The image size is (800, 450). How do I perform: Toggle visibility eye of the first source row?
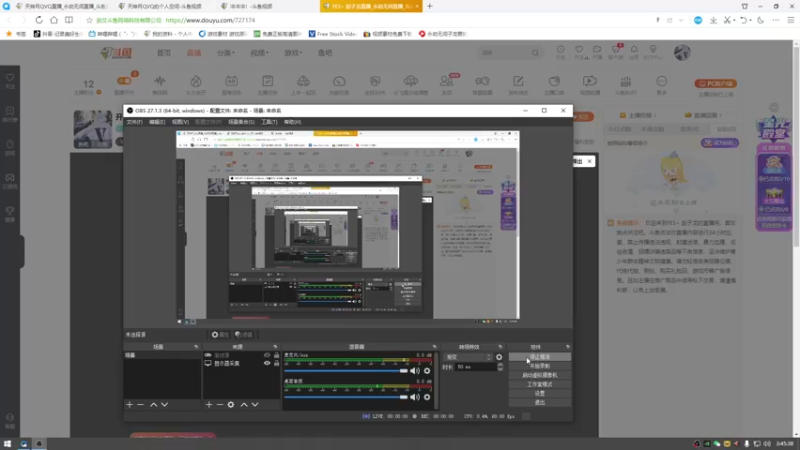coord(267,355)
